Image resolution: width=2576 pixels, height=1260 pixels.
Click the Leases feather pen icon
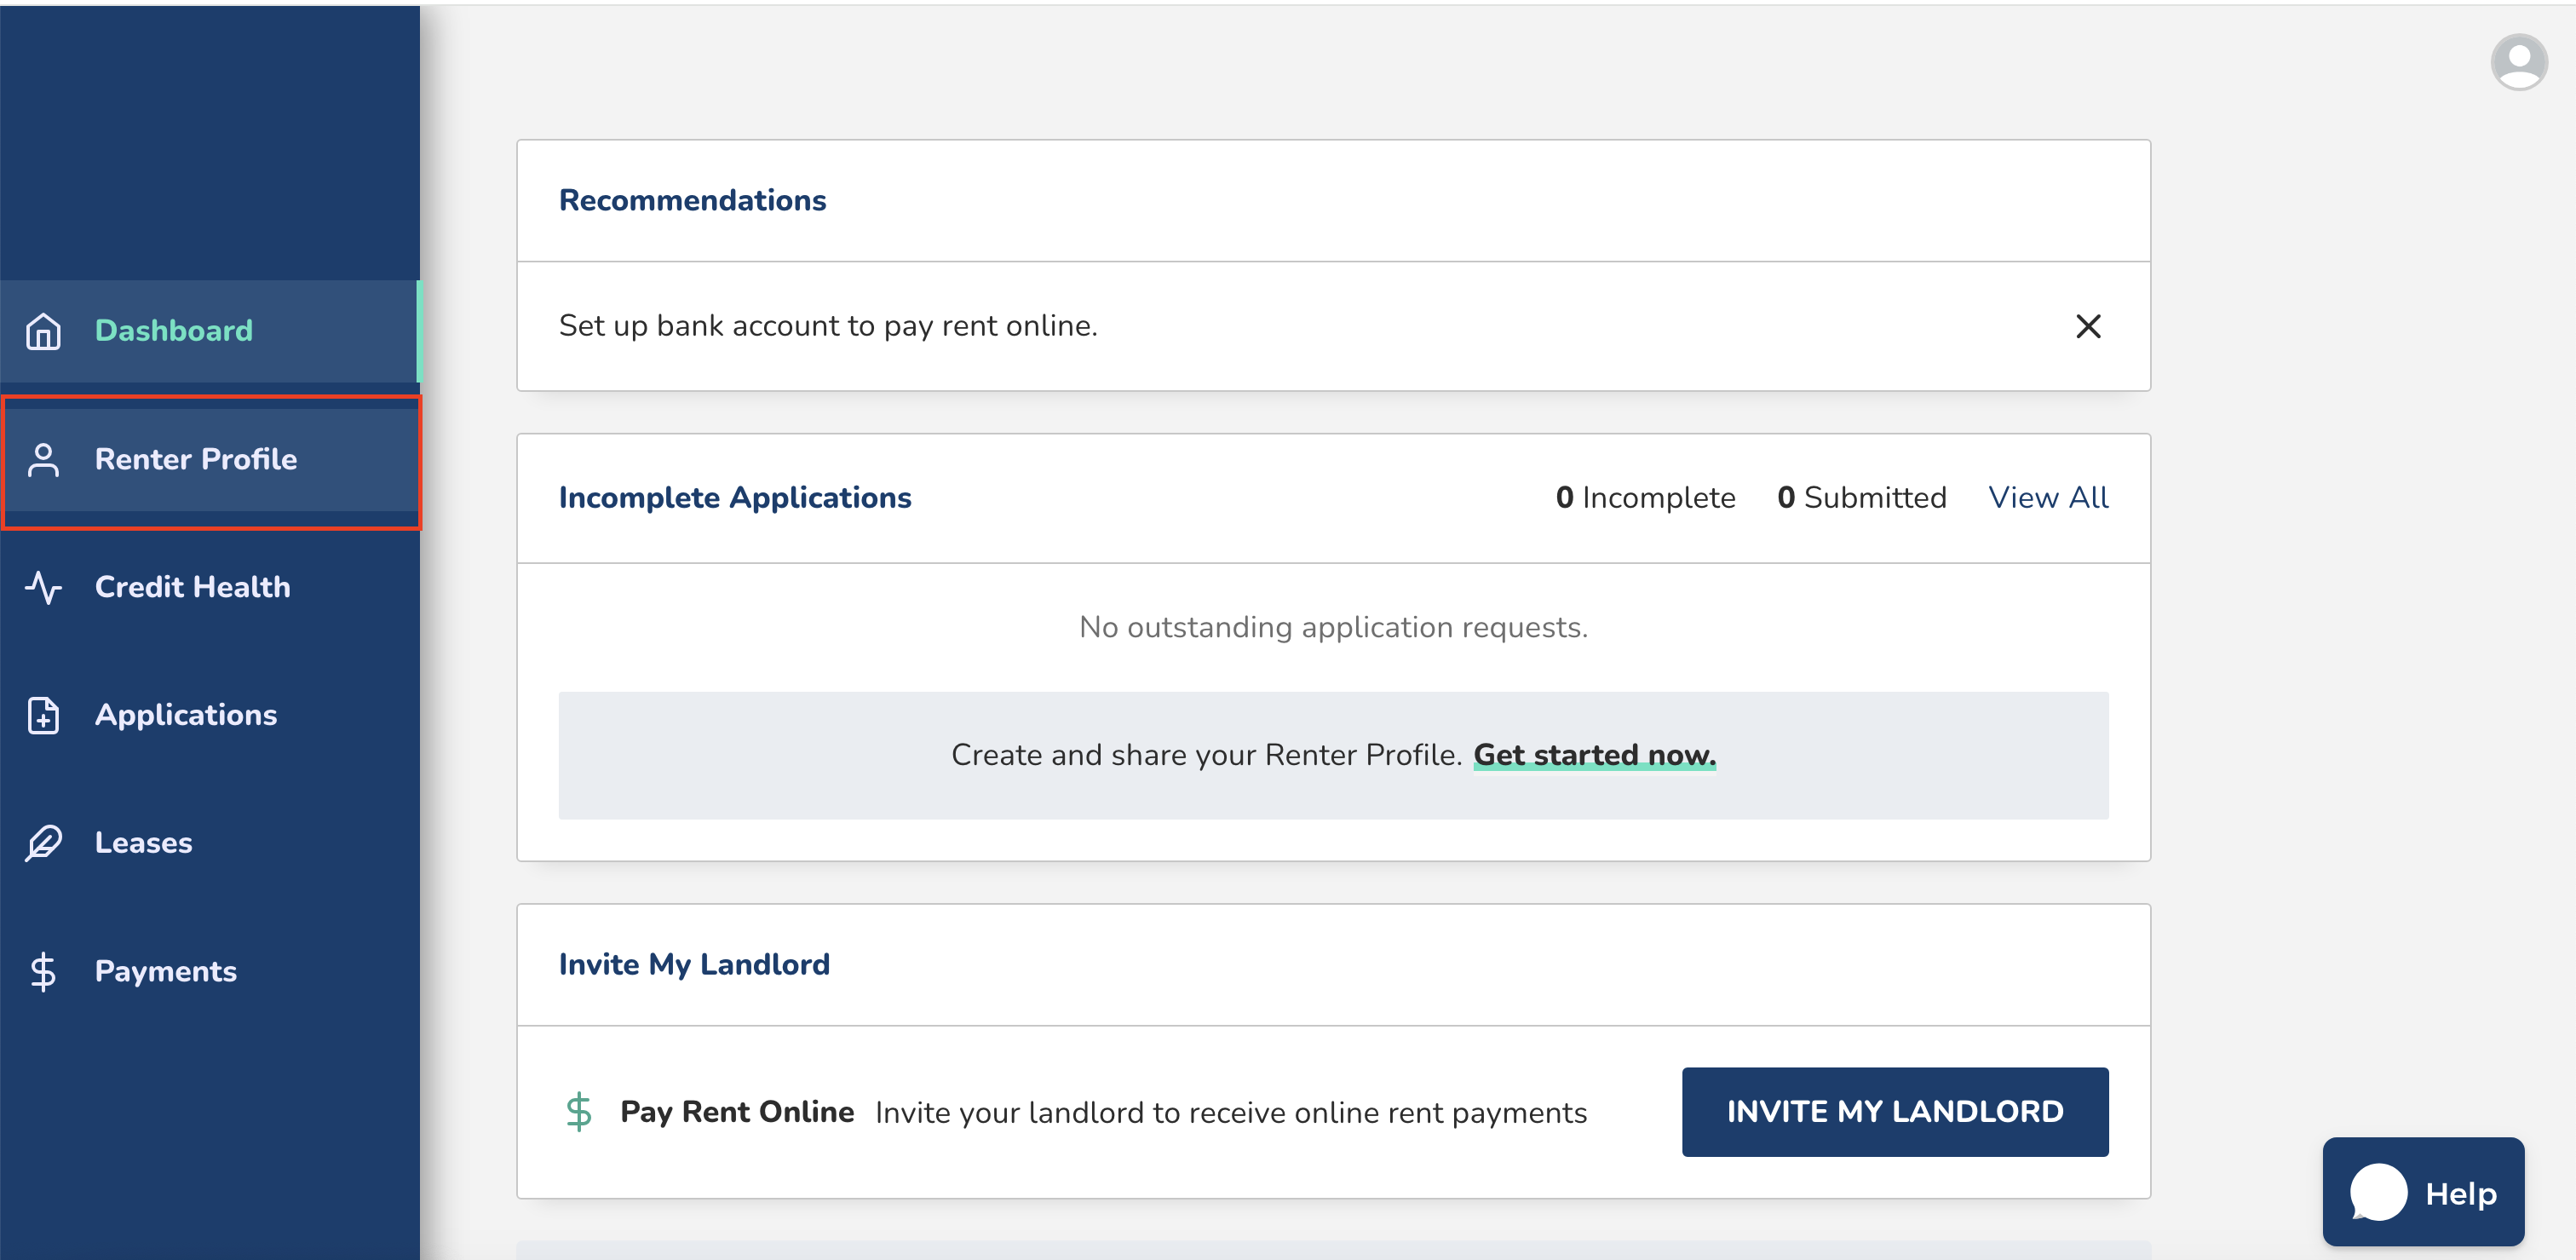(x=43, y=843)
